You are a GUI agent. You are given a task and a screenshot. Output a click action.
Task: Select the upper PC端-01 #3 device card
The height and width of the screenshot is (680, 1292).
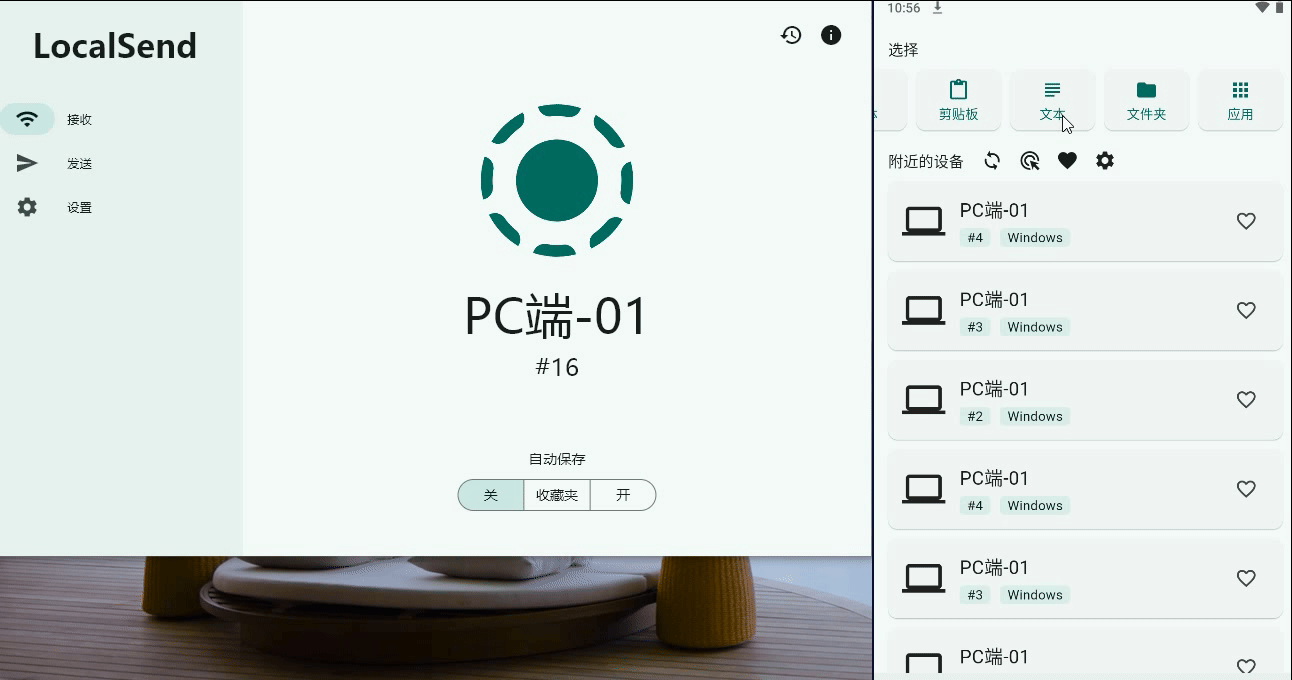(x=1085, y=311)
